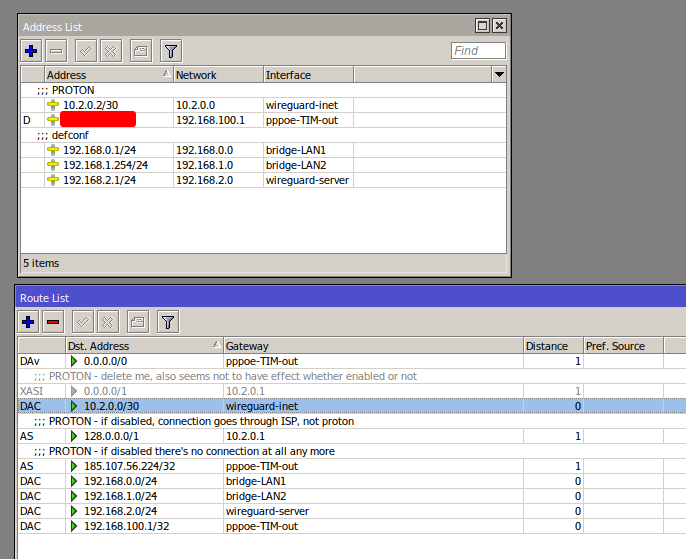Screen dimensions: 686x559
Task: Sort by Distance column header
Action: [x=553, y=346]
